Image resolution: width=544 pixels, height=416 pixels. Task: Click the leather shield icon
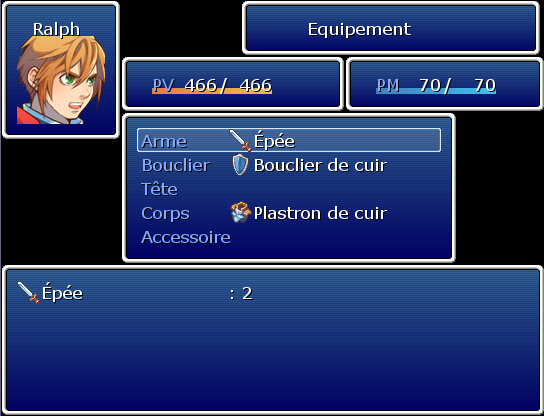click(x=240, y=164)
